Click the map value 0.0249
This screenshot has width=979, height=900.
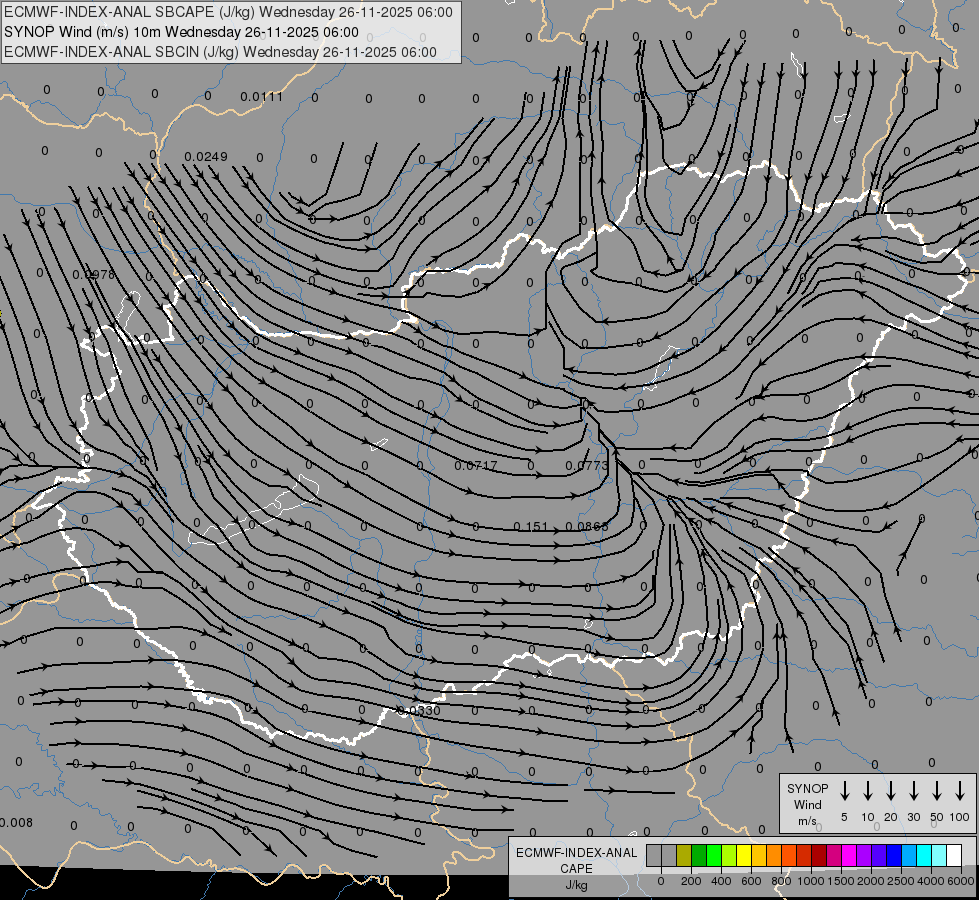[x=206, y=157]
